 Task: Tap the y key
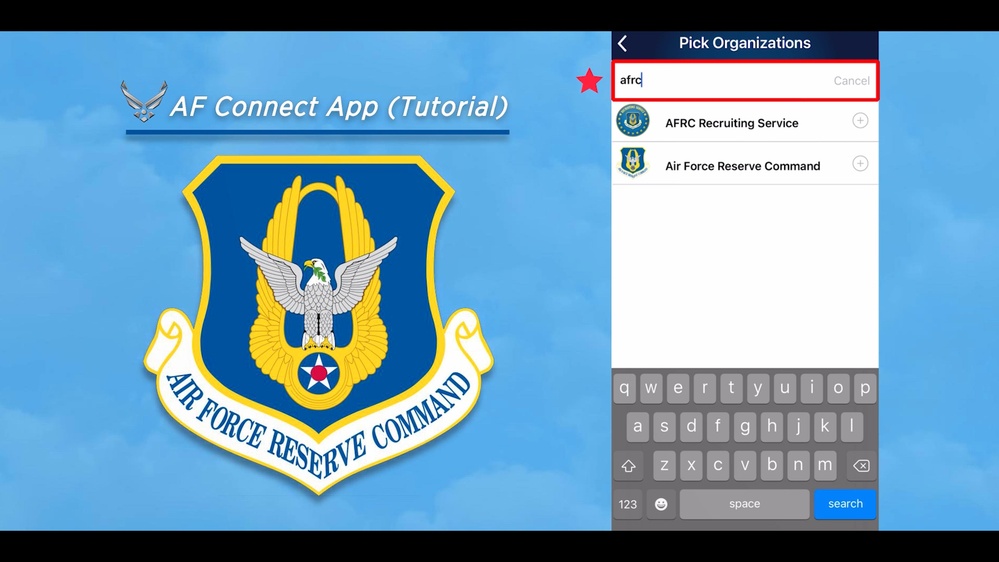[758, 388]
